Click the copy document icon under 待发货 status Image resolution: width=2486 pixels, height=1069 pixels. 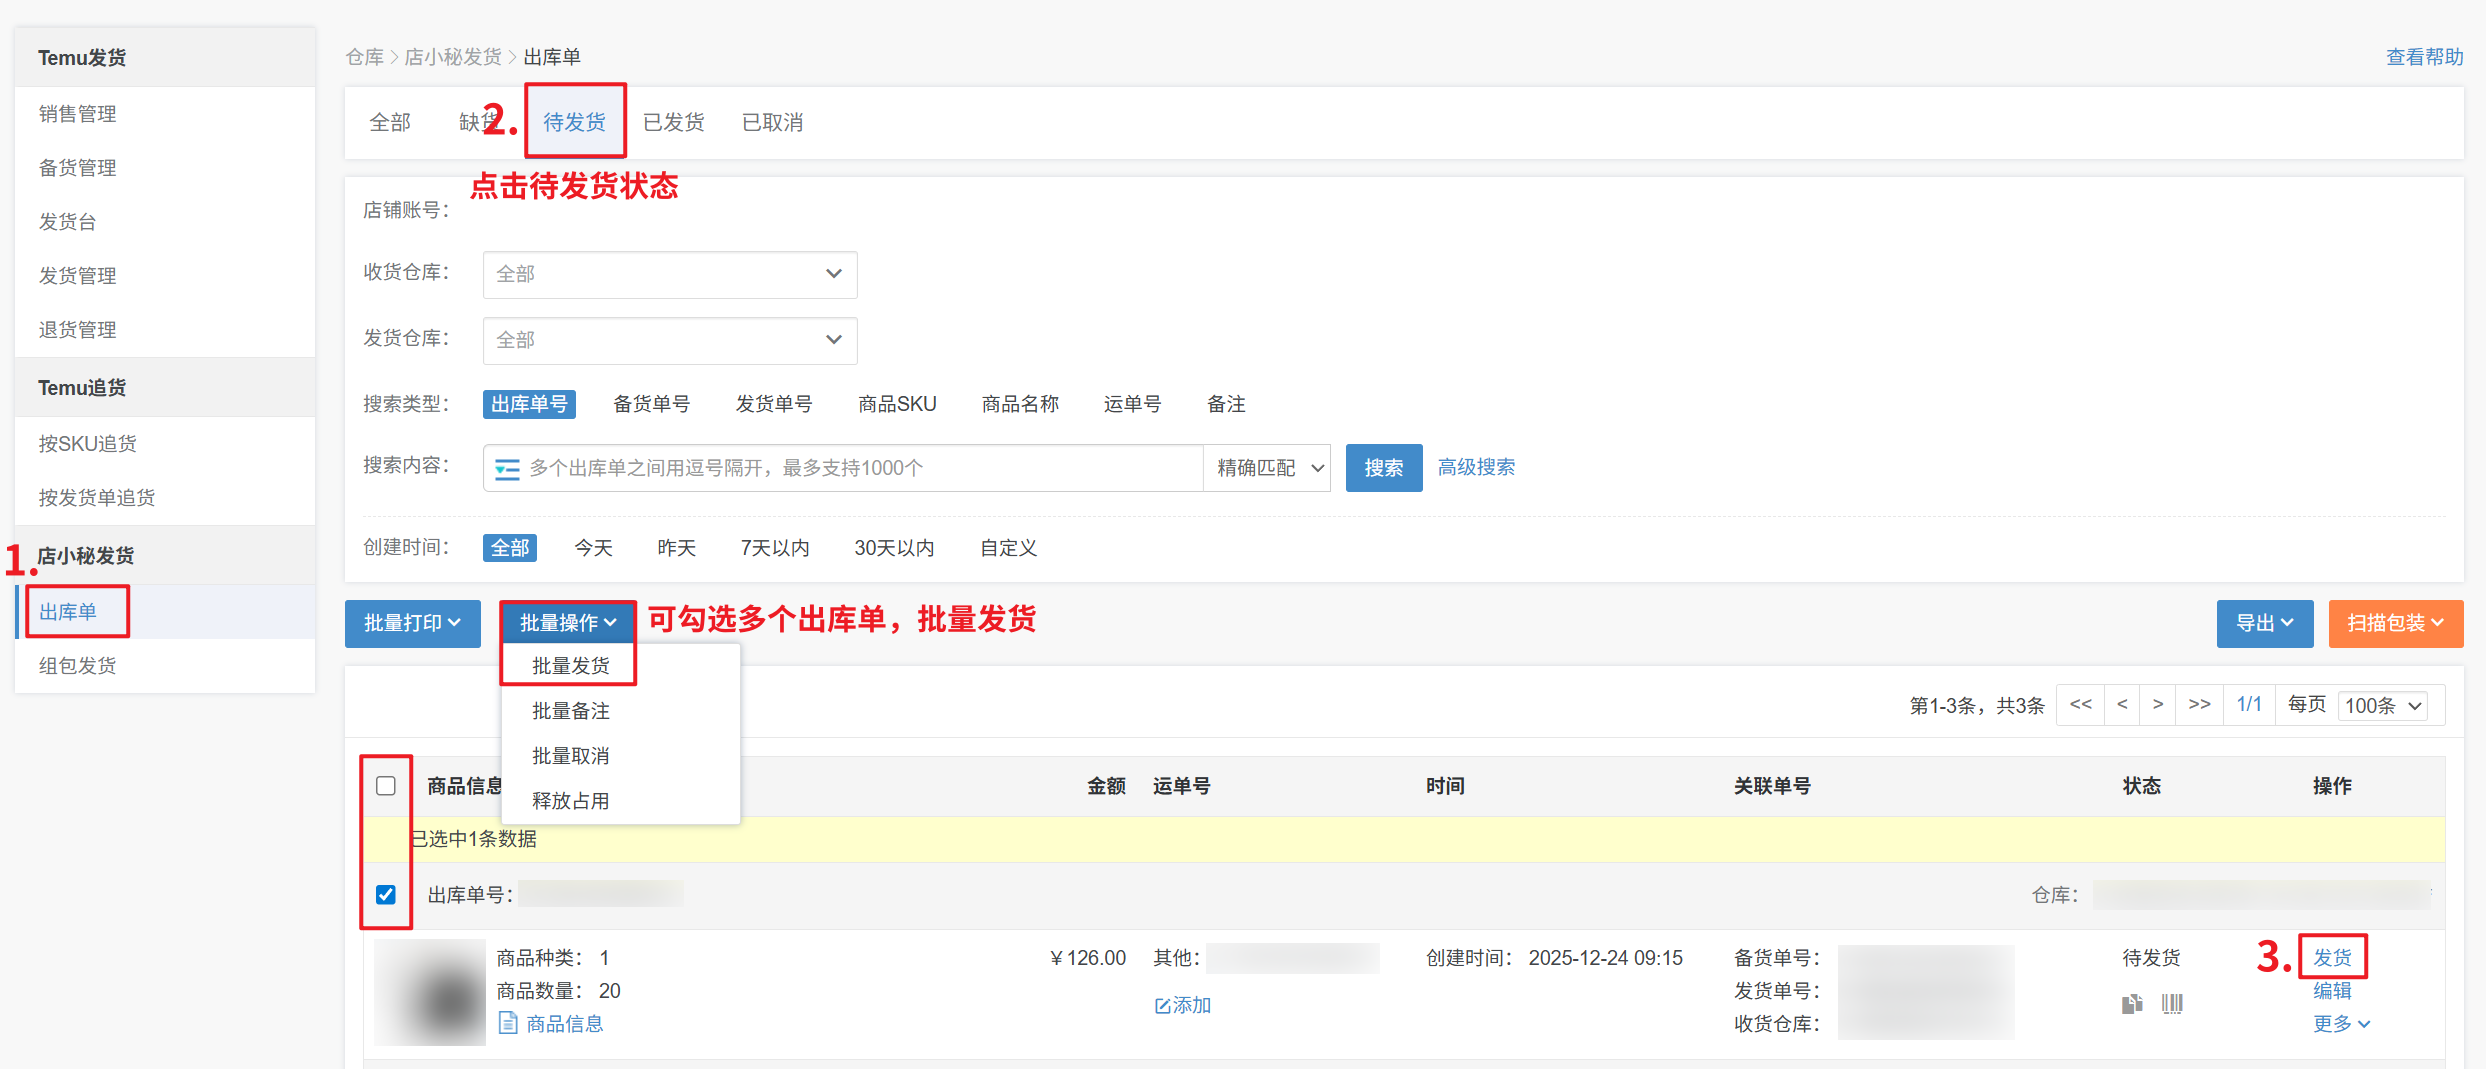click(2132, 1003)
